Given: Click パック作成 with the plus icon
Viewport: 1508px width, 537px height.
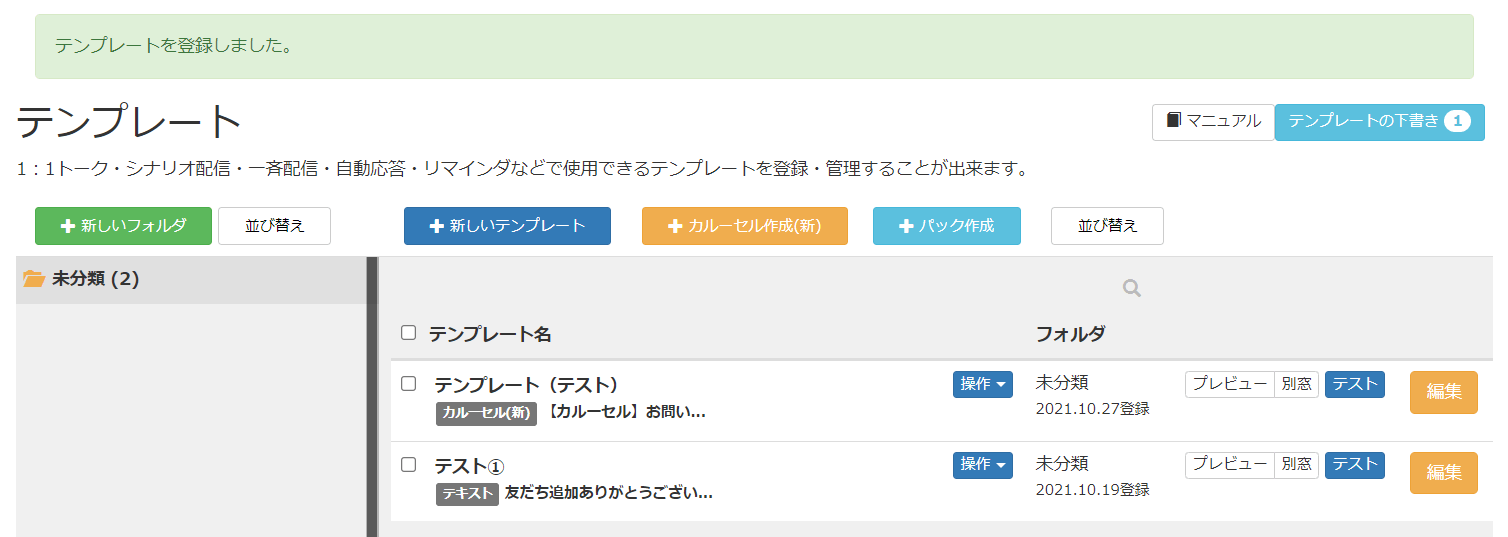Looking at the screenshot, I should tap(947, 226).
